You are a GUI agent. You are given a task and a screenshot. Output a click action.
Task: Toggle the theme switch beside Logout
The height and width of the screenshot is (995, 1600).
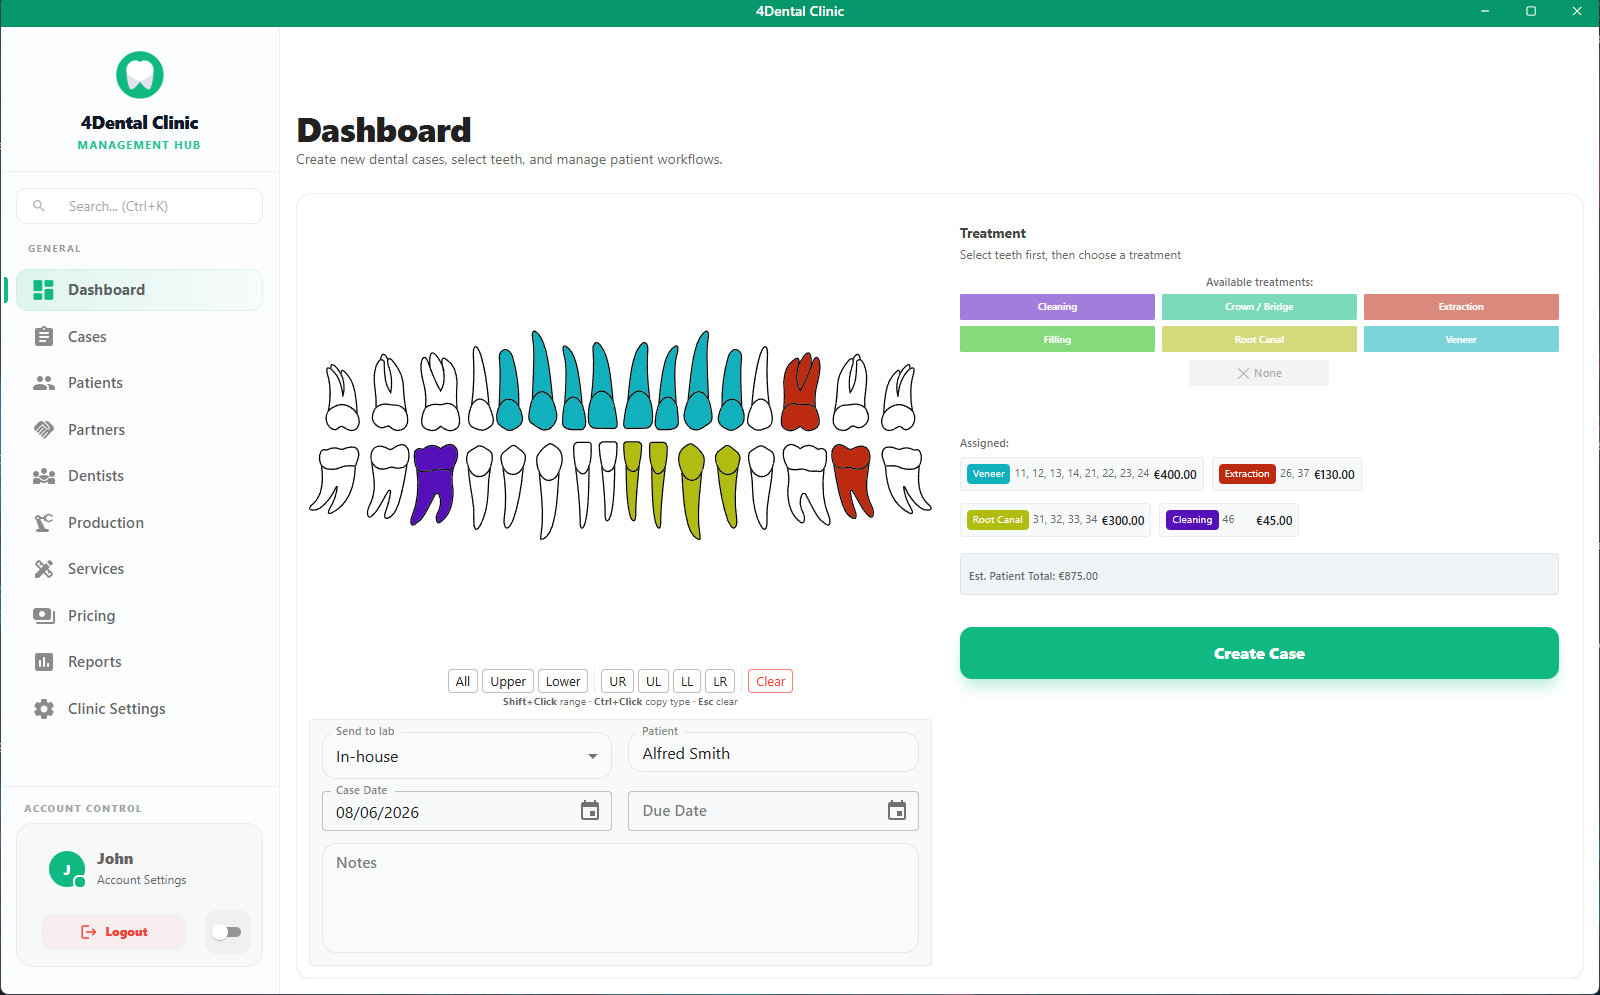pos(227,932)
